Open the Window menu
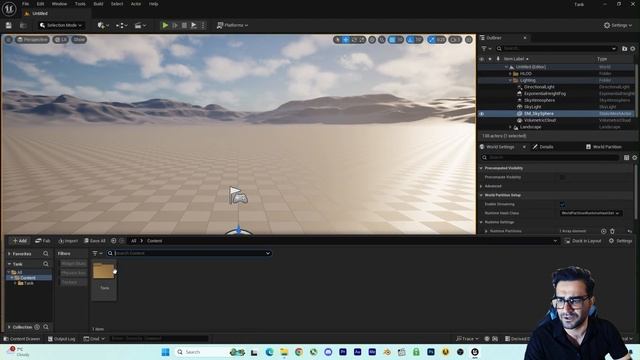This screenshot has height=360, width=640. point(59,4)
